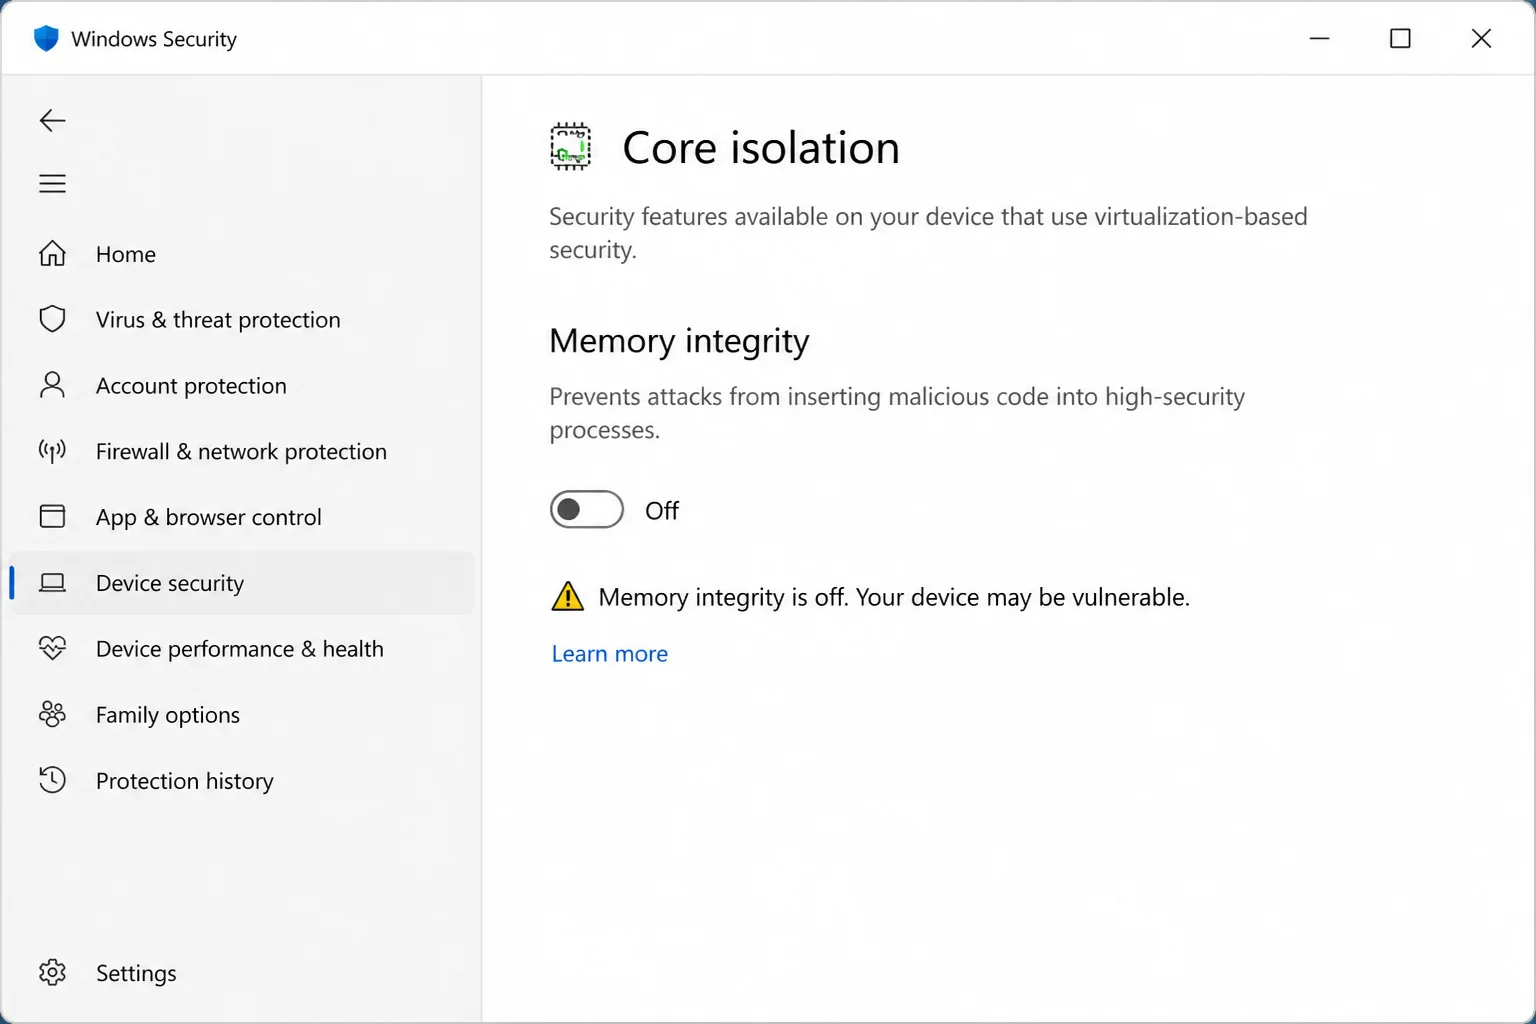Open Family options page
This screenshot has width=1536, height=1024.
coord(241,715)
